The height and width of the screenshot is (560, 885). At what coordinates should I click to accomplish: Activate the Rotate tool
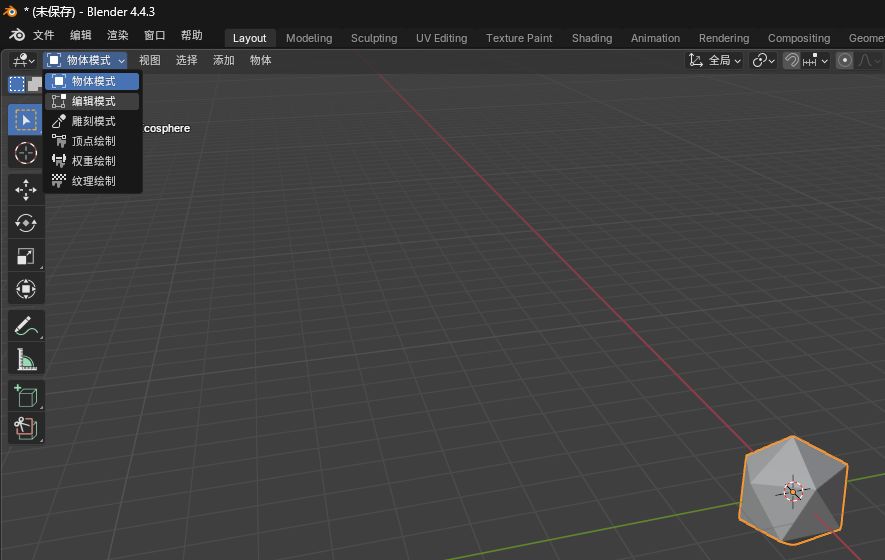[26, 223]
